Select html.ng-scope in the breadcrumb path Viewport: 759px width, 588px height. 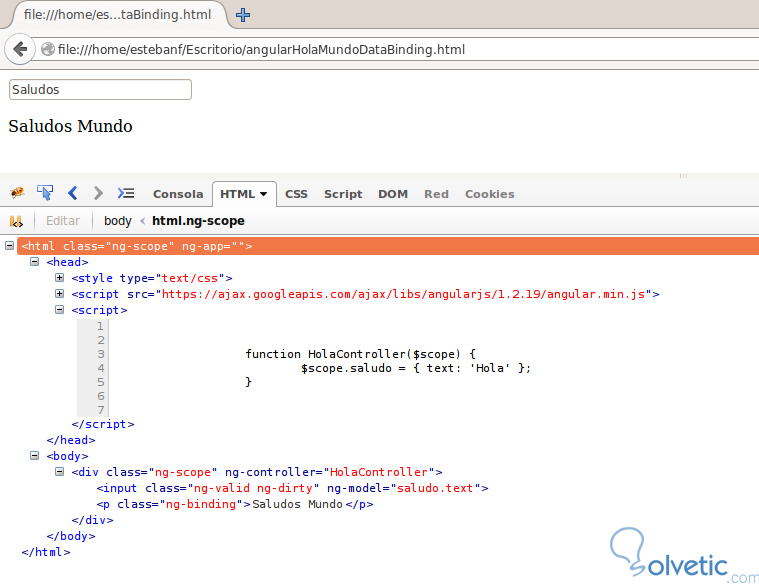click(x=198, y=221)
